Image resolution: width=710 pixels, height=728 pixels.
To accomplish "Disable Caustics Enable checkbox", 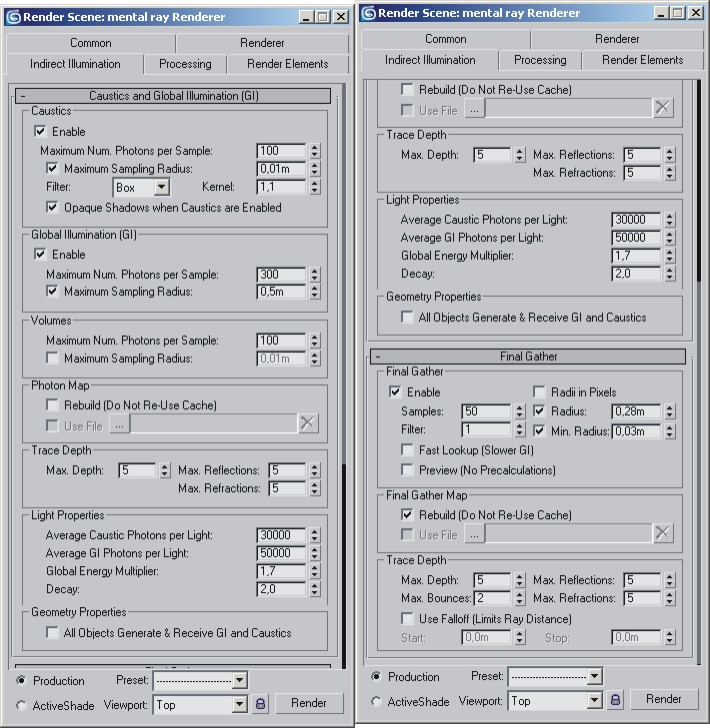I will (40, 131).
